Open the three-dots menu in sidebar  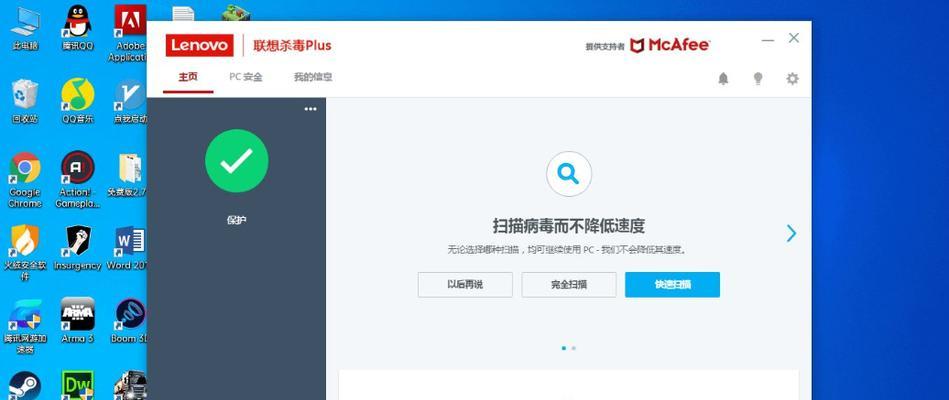point(310,109)
